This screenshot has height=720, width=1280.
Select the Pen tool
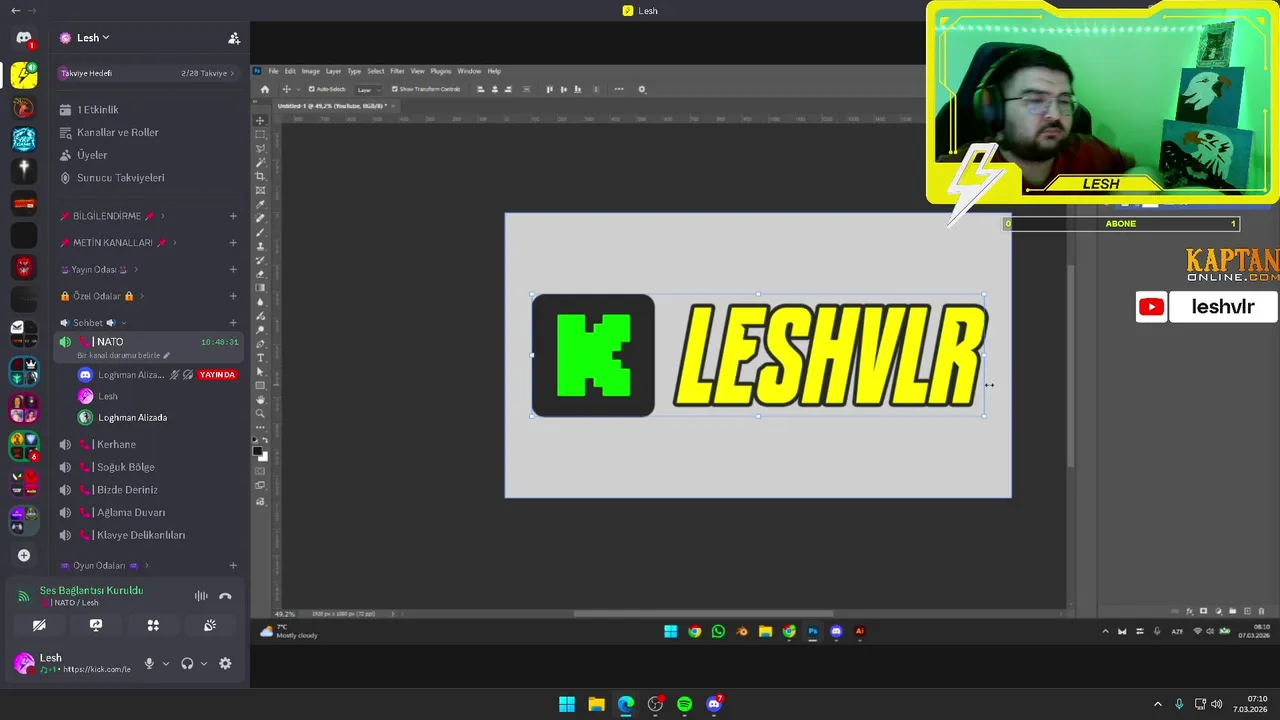pyautogui.click(x=260, y=342)
